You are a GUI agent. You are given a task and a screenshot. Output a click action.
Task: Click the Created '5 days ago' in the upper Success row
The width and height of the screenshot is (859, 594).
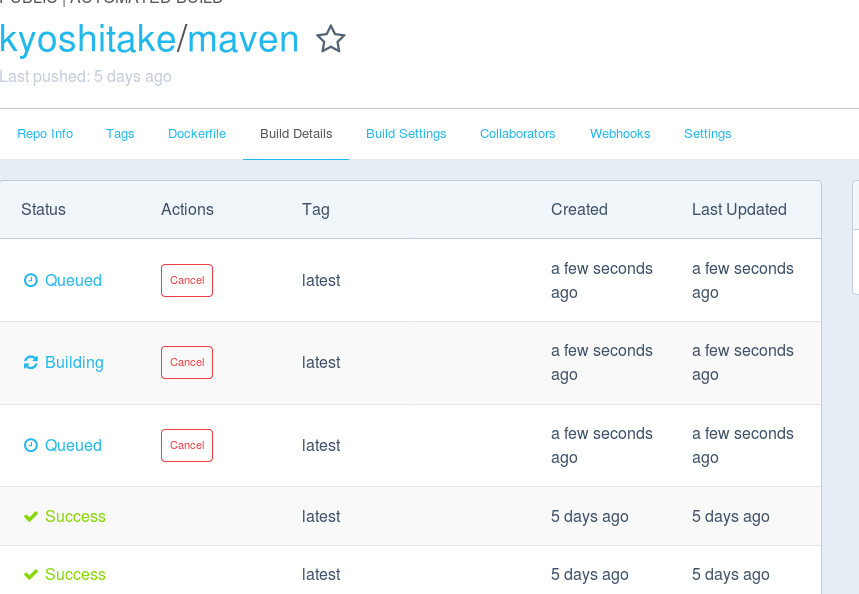[589, 516]
